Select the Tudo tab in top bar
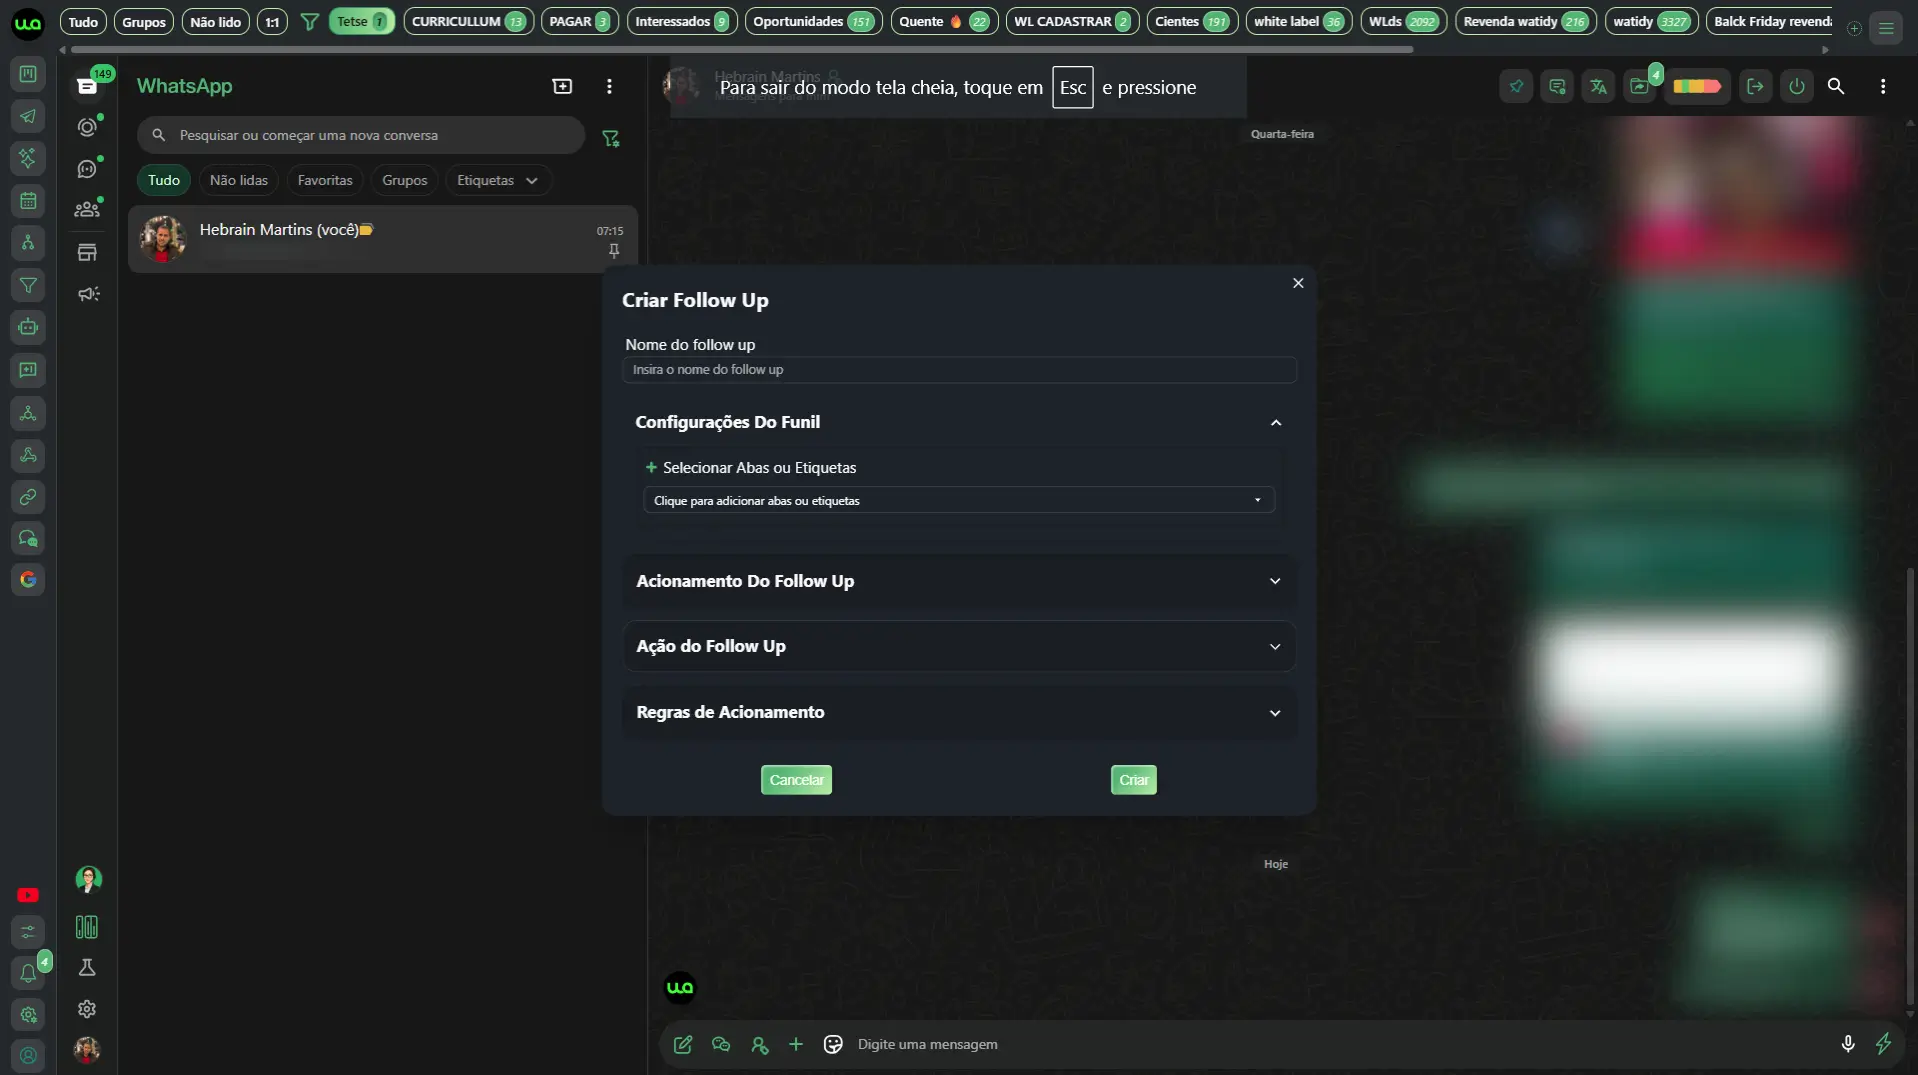Viewport: 1918px width, 1075px height. pos(83,21)
